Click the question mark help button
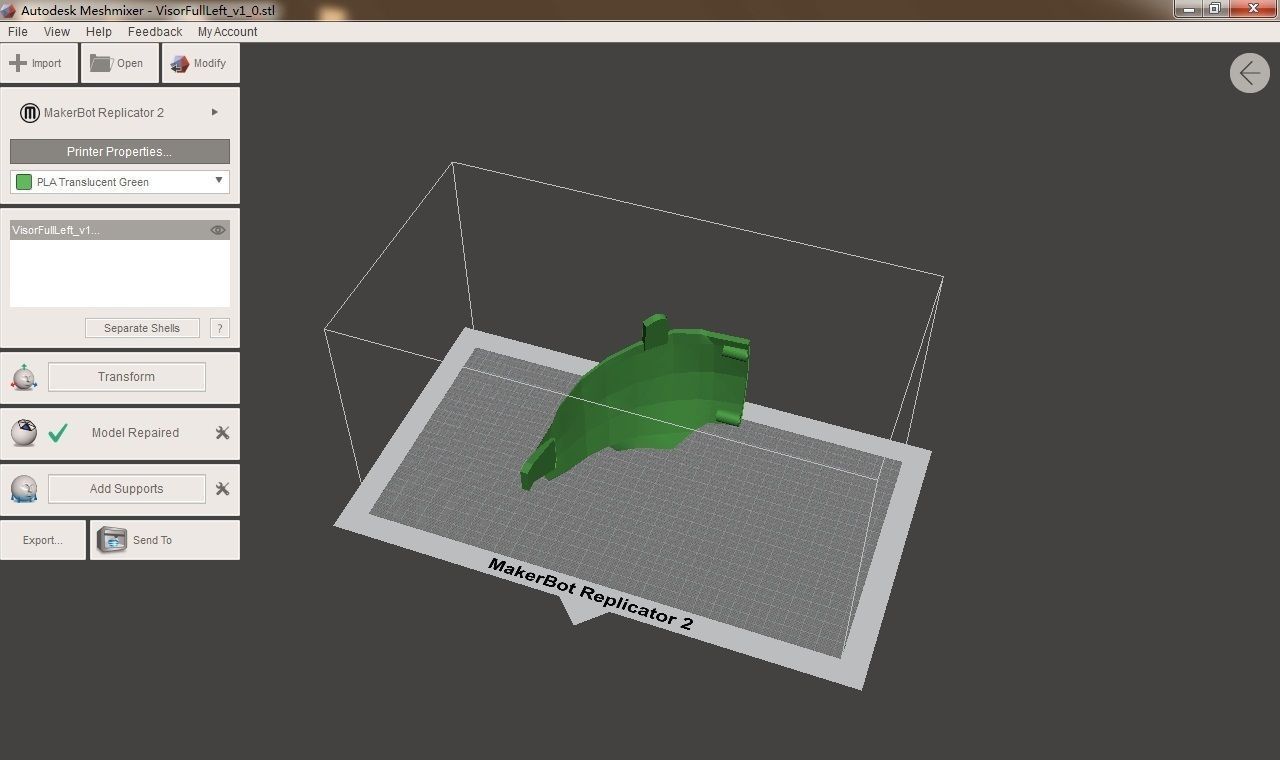This screenshot has height=760, width=1280. [x=220, y=328]
